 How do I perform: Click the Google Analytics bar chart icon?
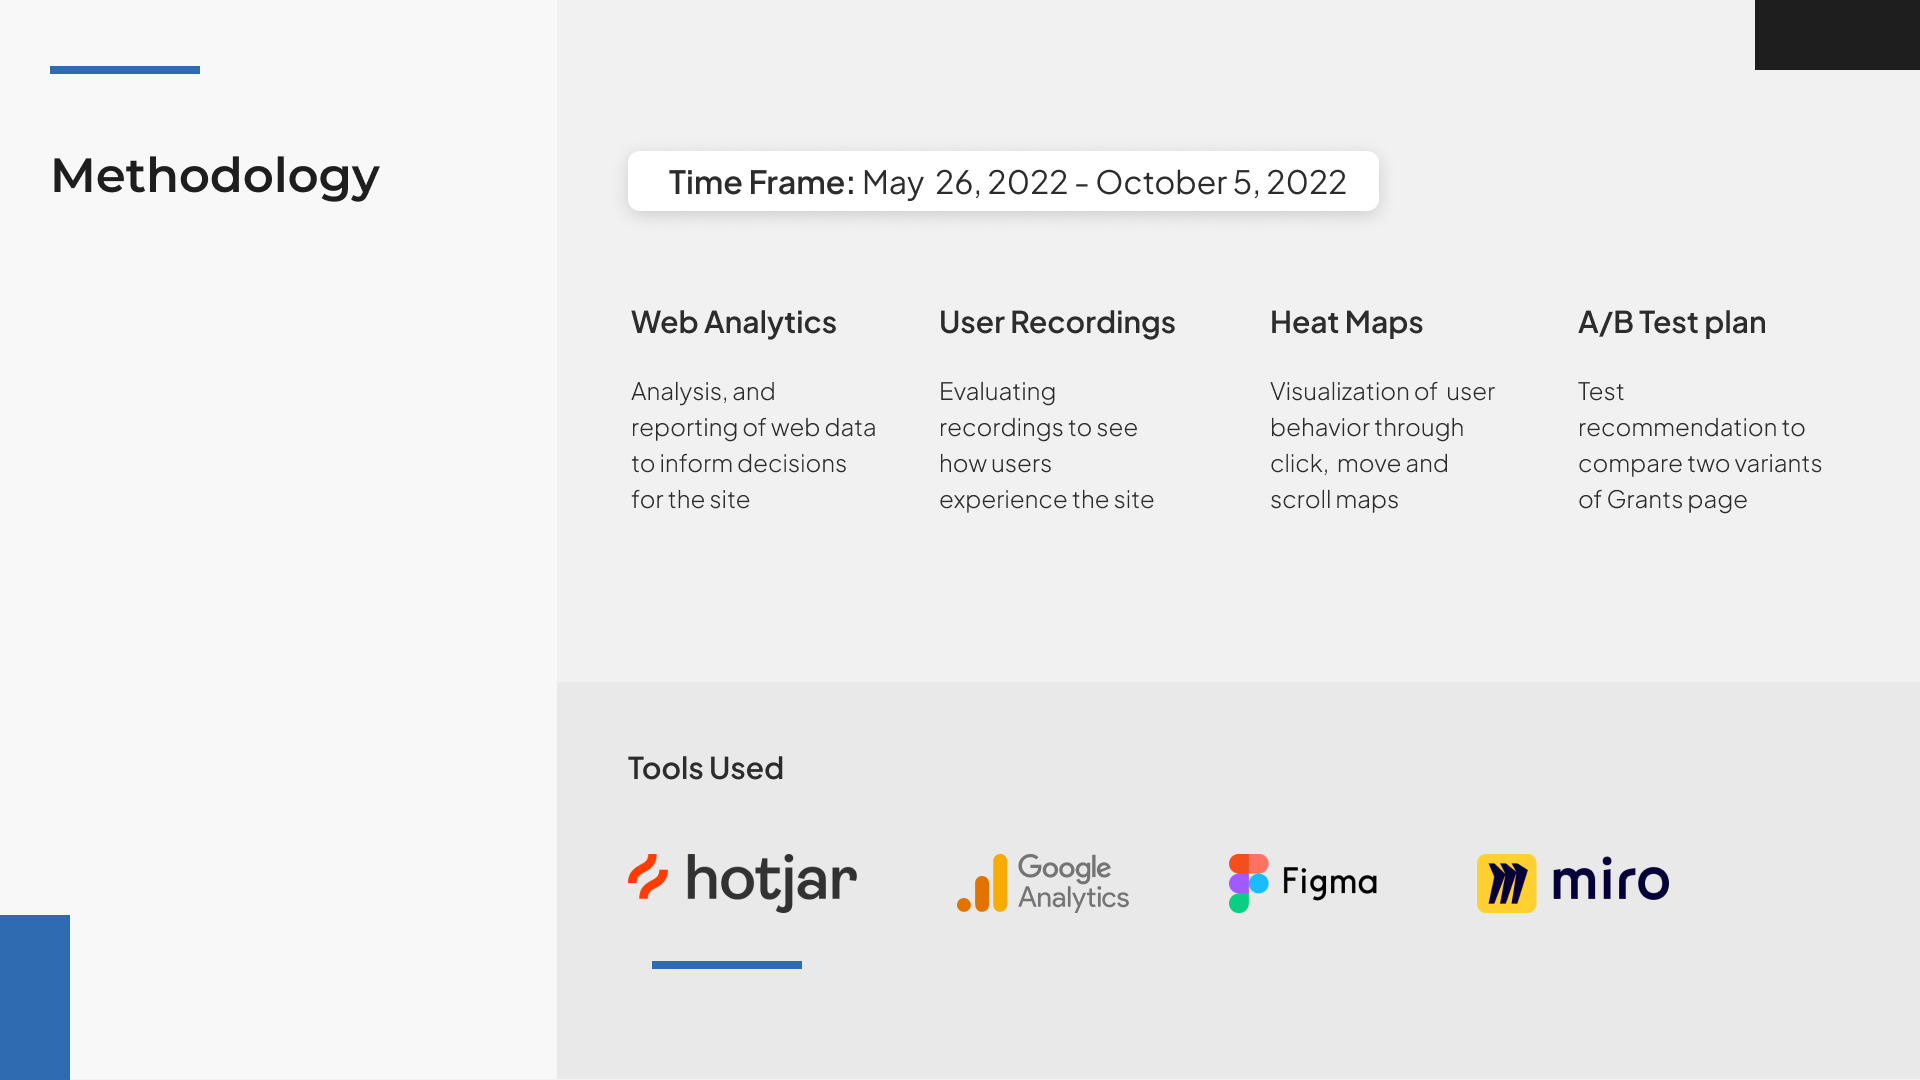click(982, 883)
